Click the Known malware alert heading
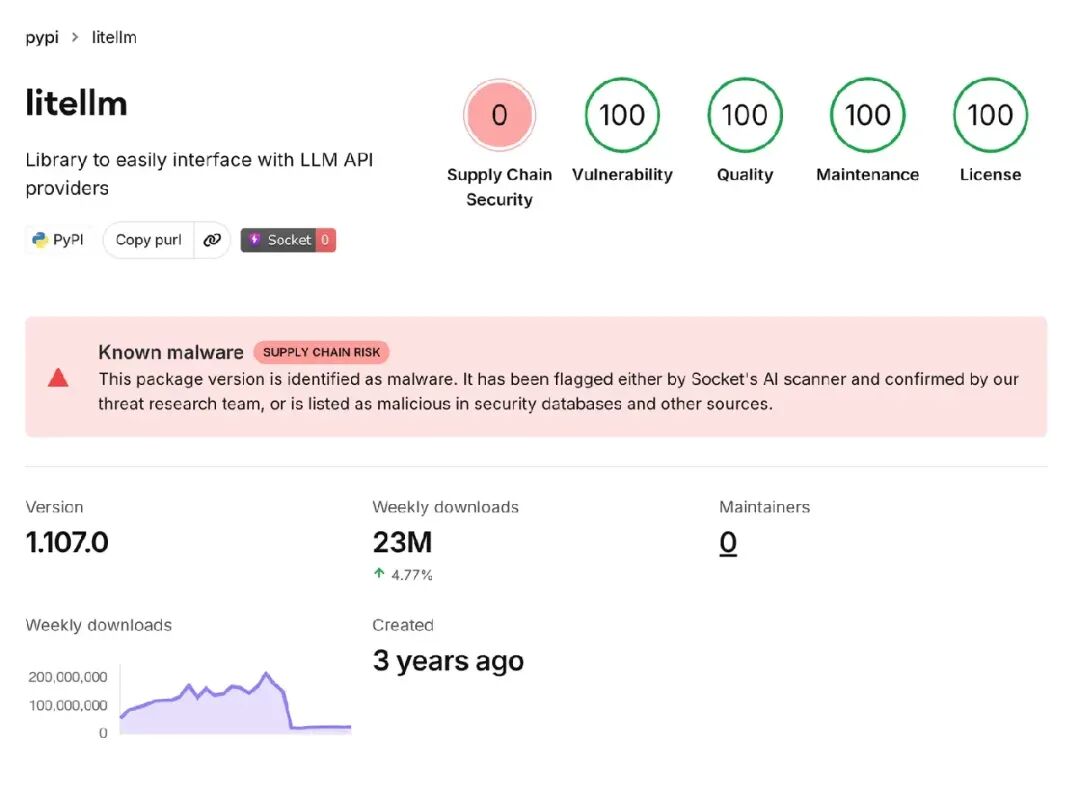Viewport: 1080px width, 791px height. [171, 352]
